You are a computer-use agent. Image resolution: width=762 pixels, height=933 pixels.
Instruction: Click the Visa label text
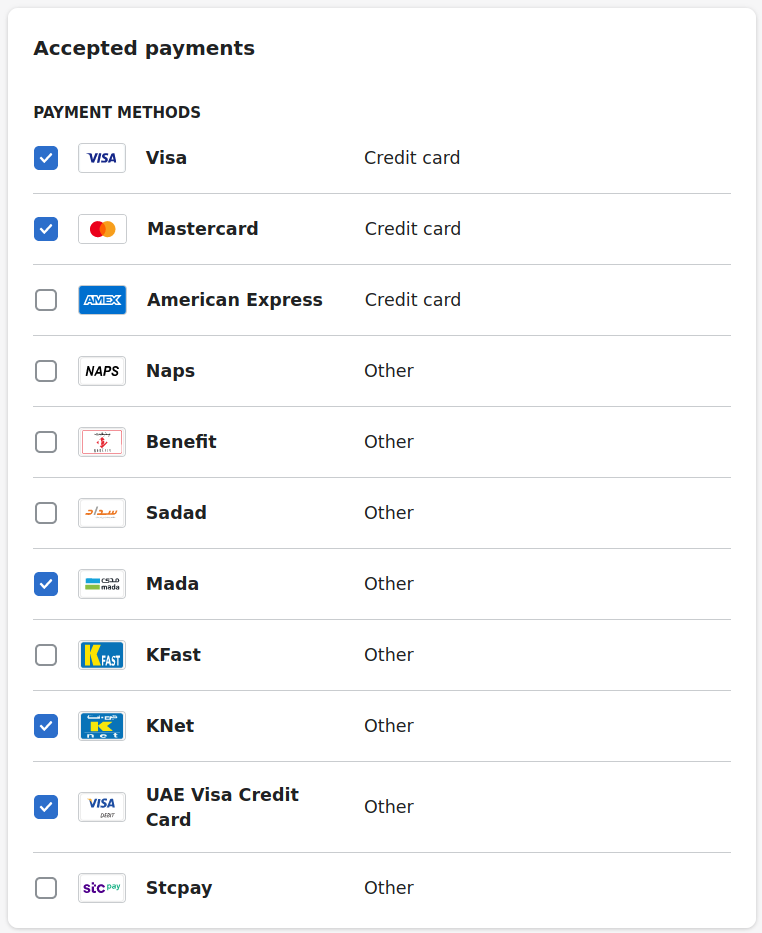click(167, 158)
